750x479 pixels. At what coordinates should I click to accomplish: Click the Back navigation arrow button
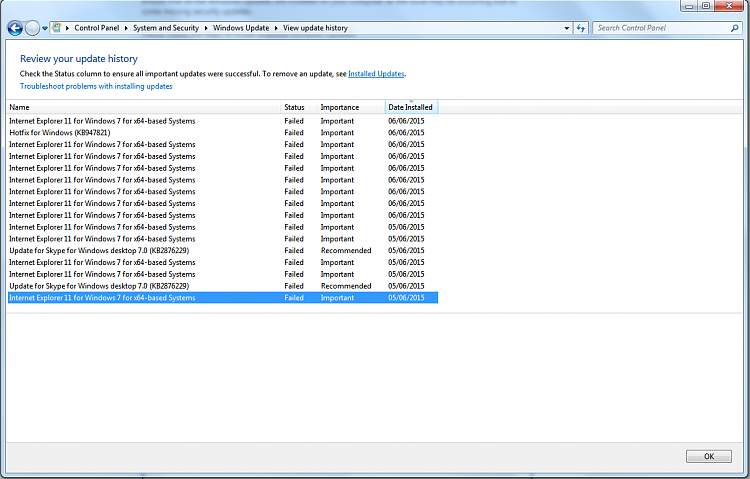(x=15, y=28)
